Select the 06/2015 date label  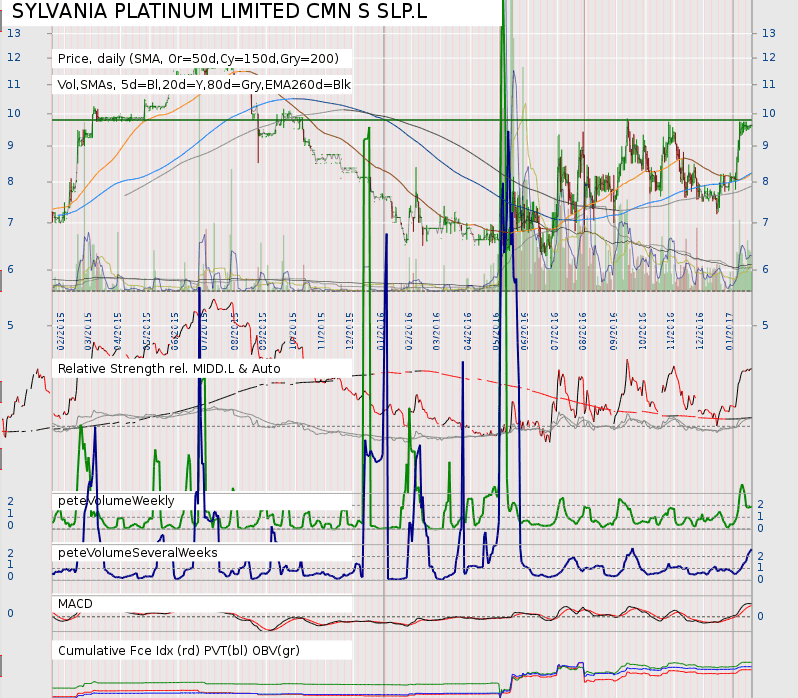175,331
